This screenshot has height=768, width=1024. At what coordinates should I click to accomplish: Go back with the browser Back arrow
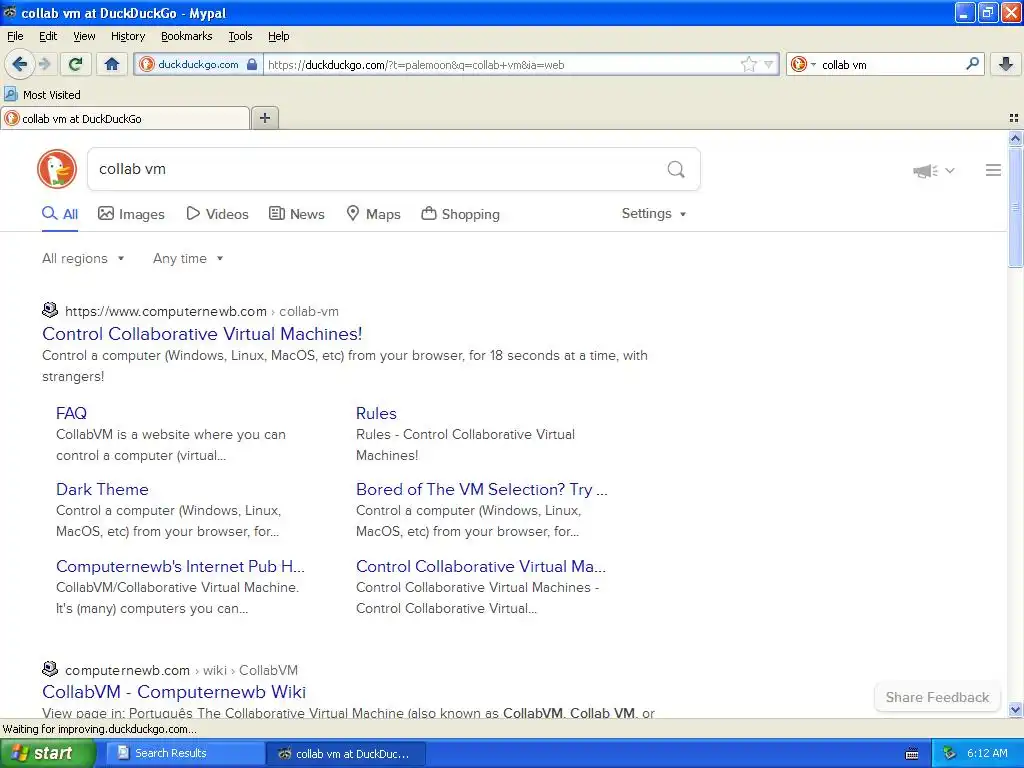click(x=19, y=64)
